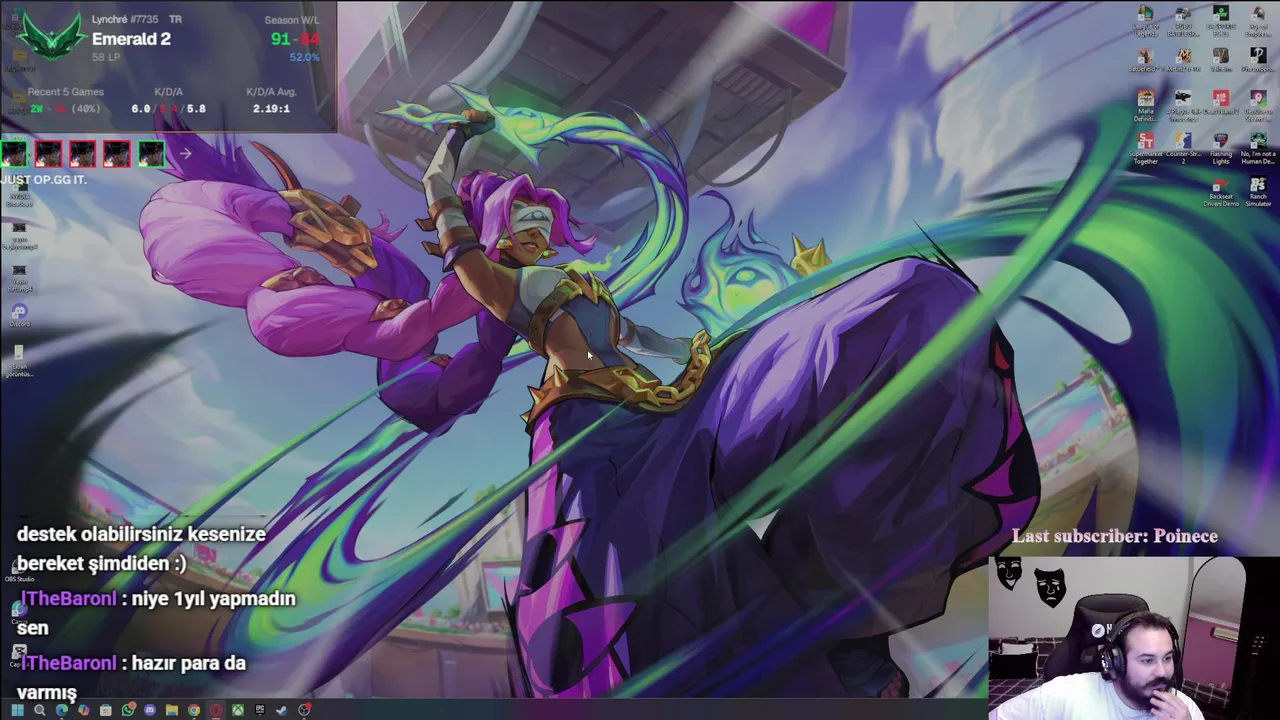Switch to Google Chrome in taskbar
This screenshot has height=720, width=1280.
pyautogui.click(x=194, y=710)
